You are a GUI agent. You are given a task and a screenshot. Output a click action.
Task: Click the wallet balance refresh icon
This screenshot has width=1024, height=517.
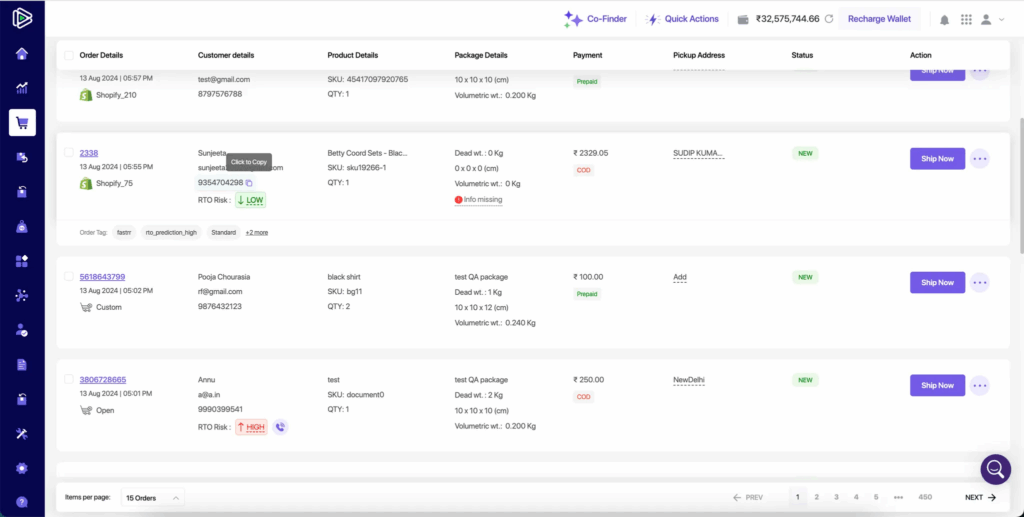click(828, 19)
